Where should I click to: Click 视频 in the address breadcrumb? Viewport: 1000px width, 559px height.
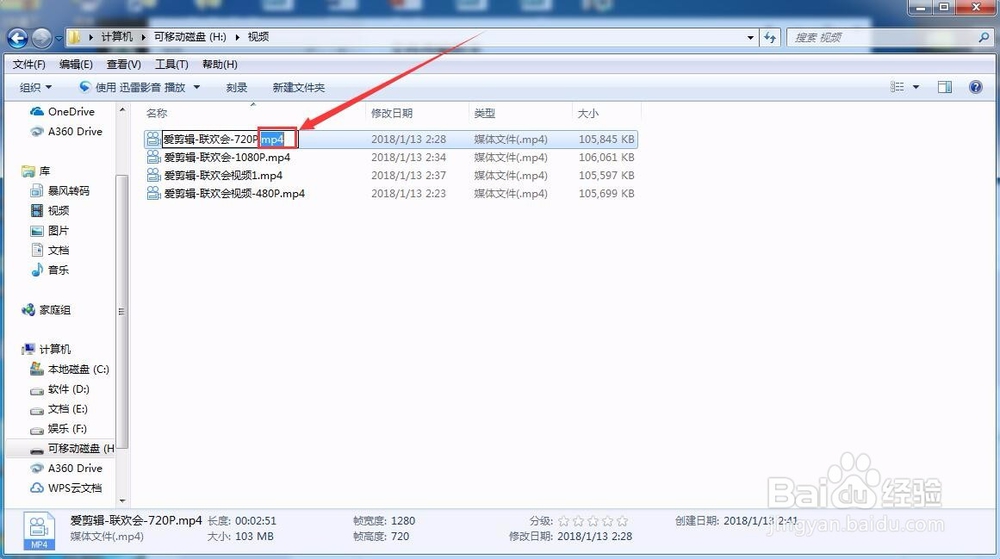(258, 37)
